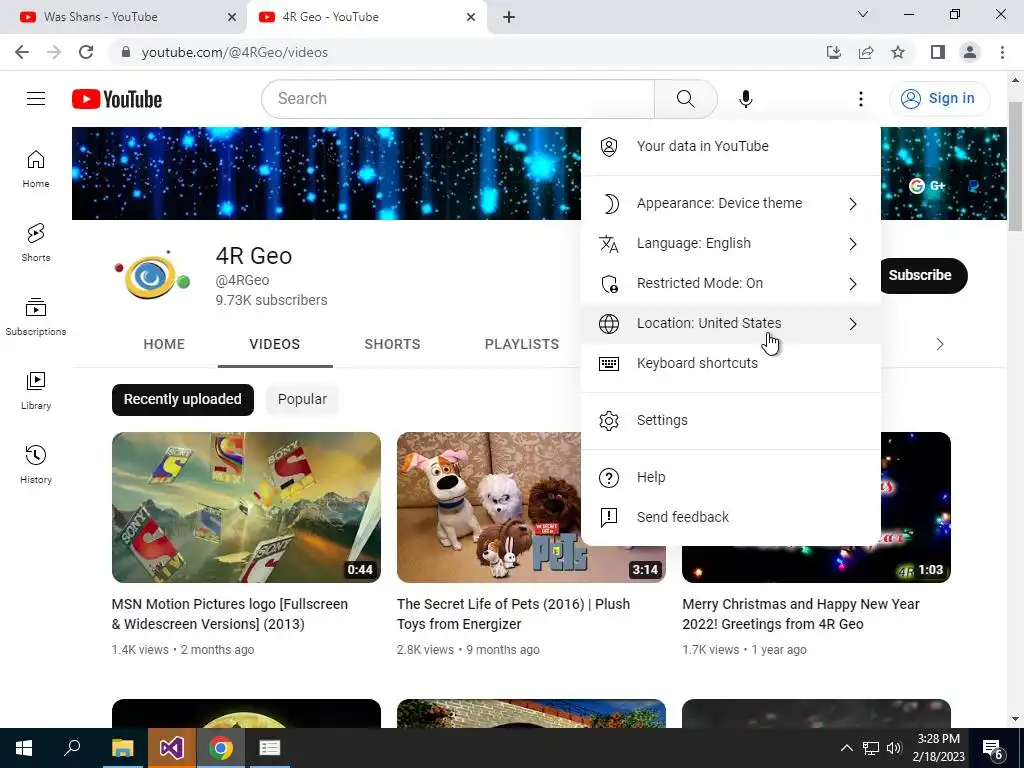Click the Google icon on channel banner
The height and width of the screenshot is (768, 1024).
[x=917, y=186]
